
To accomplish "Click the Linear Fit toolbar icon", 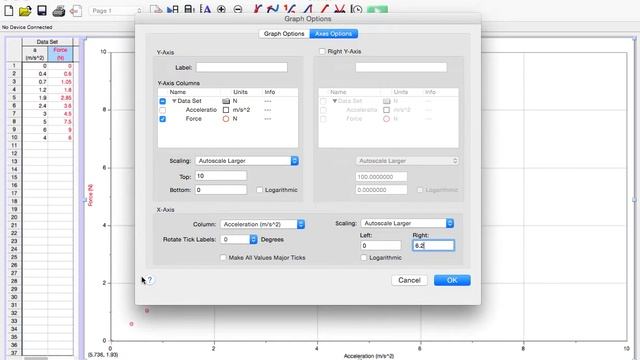I will 324,9.
